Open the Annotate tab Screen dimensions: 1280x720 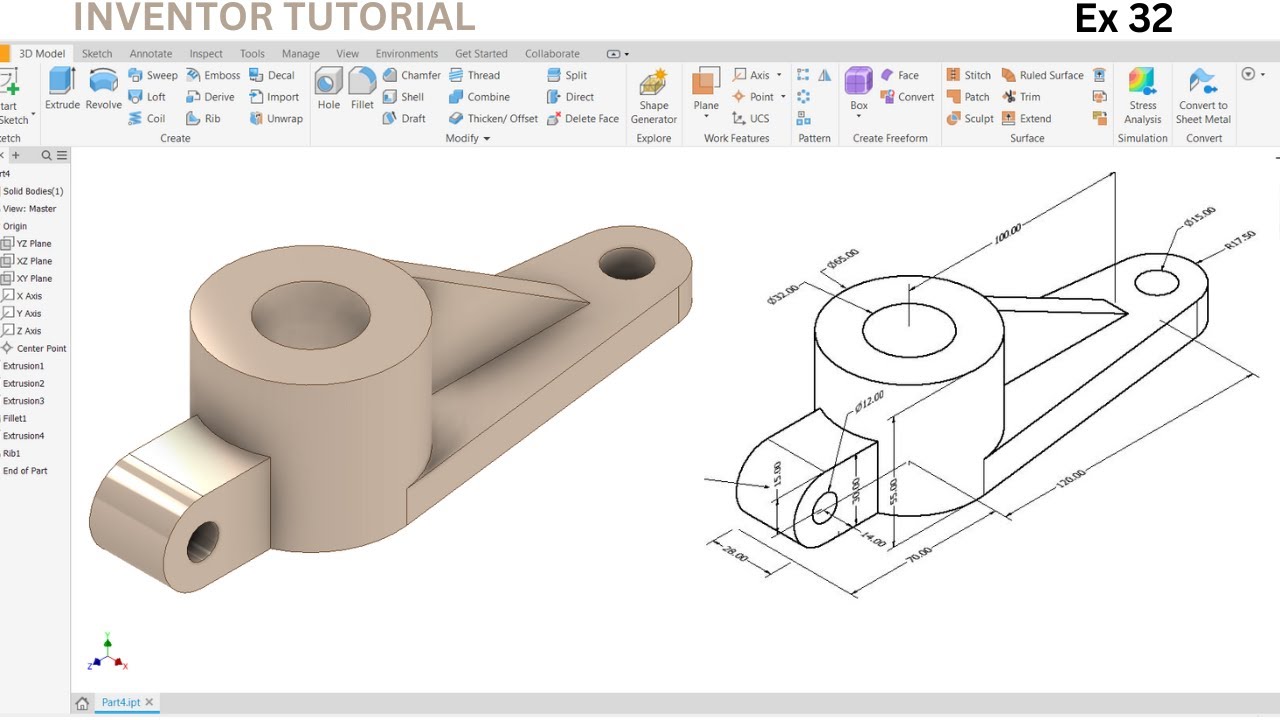pyautogui.click(x=151, y=54)
